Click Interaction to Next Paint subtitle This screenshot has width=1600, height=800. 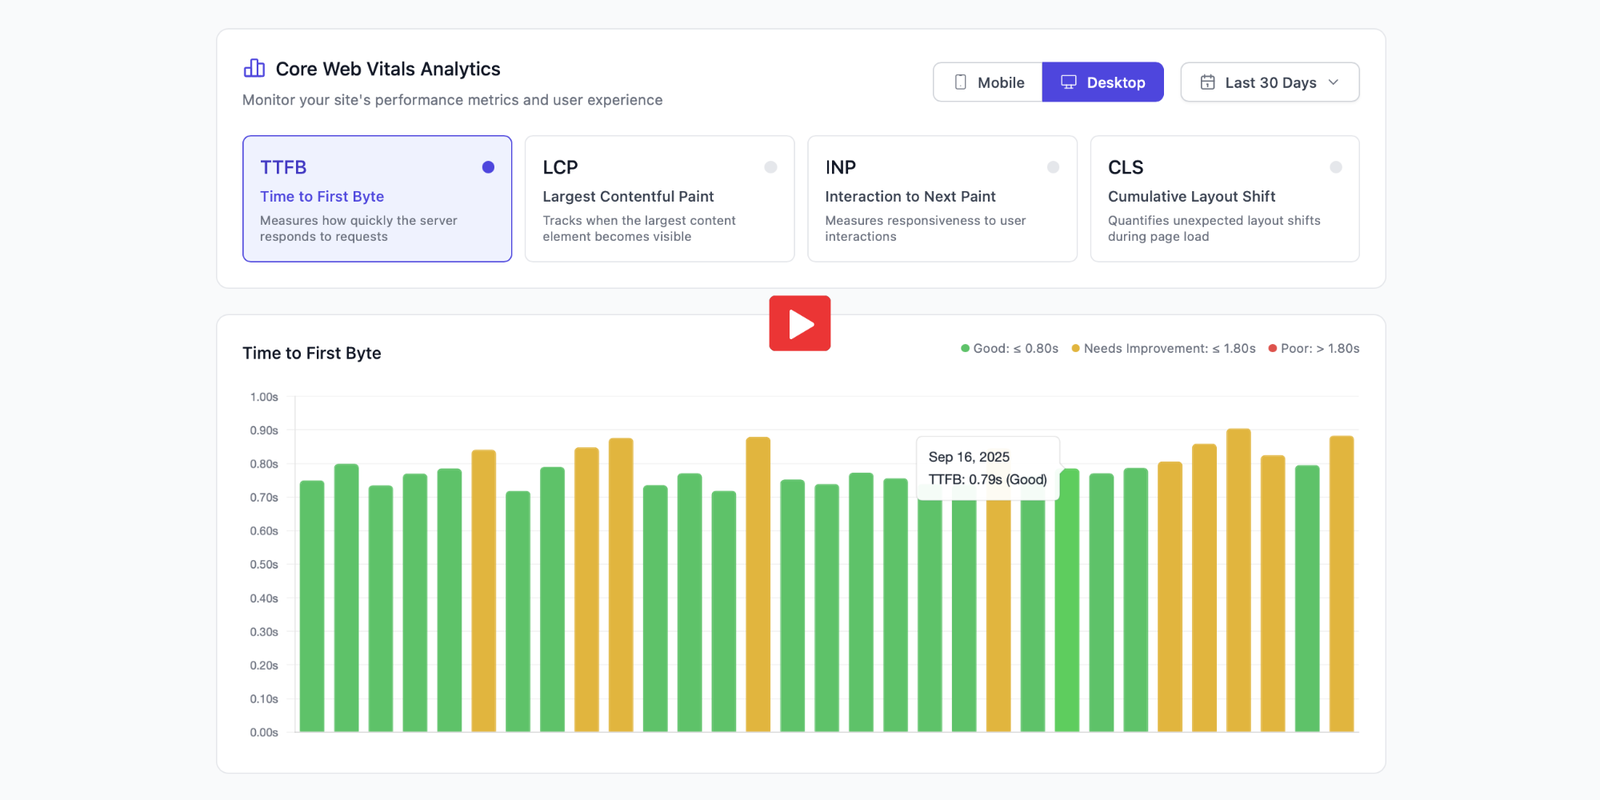point(910,197)
